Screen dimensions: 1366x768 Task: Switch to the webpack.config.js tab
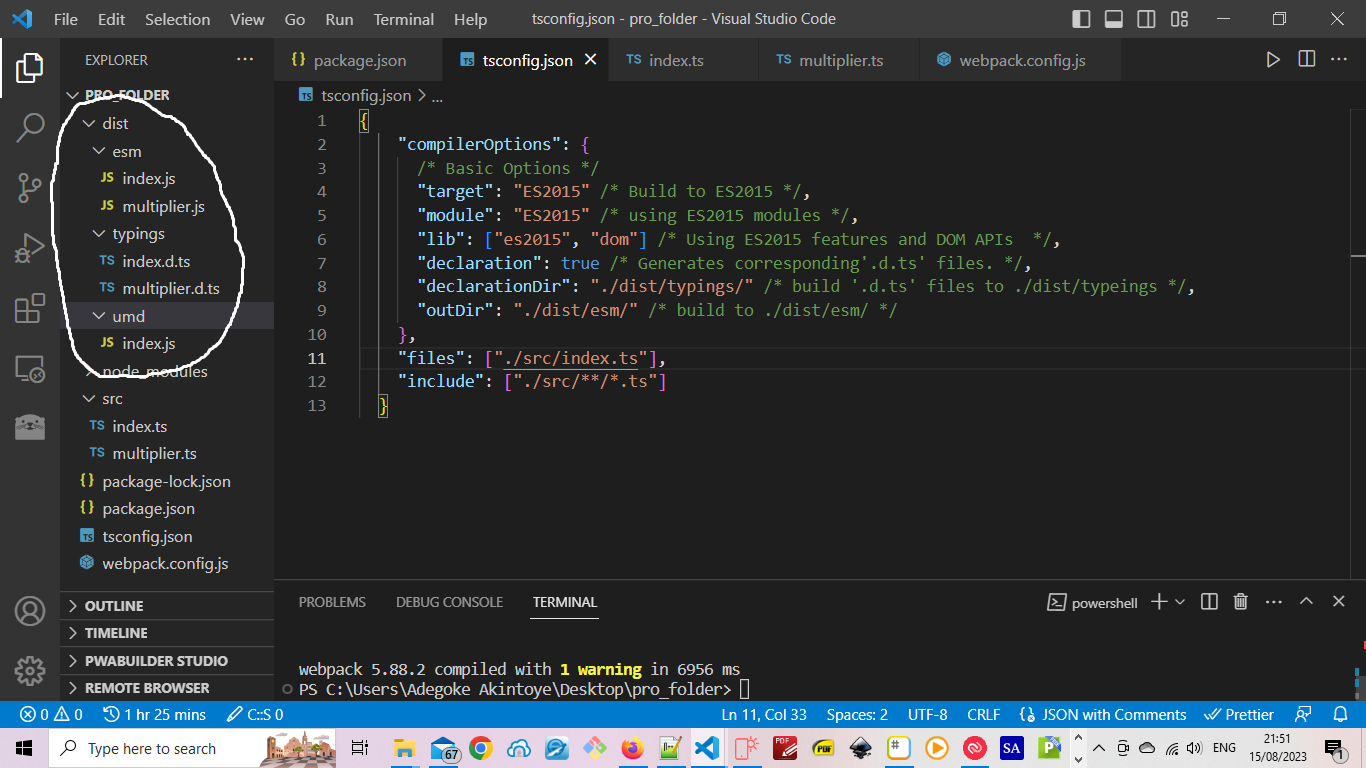pos(1021,61)
